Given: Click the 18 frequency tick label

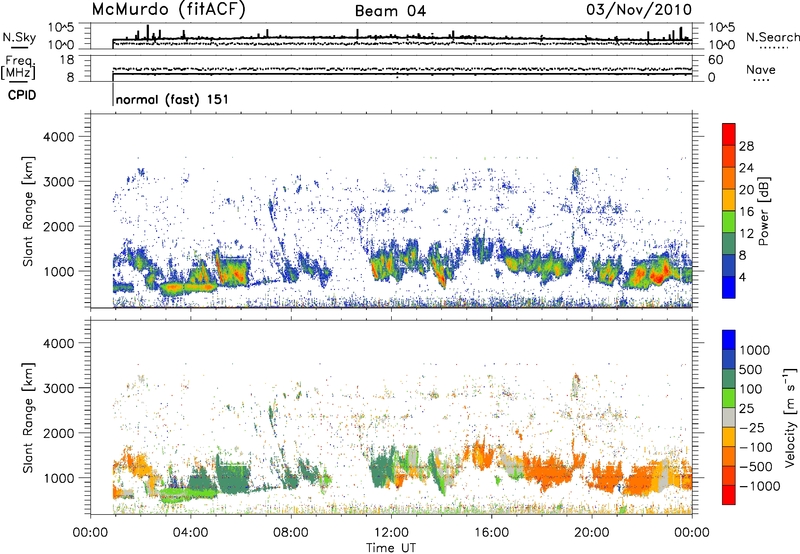Looking at the screenshot, I should pos(67,60).
